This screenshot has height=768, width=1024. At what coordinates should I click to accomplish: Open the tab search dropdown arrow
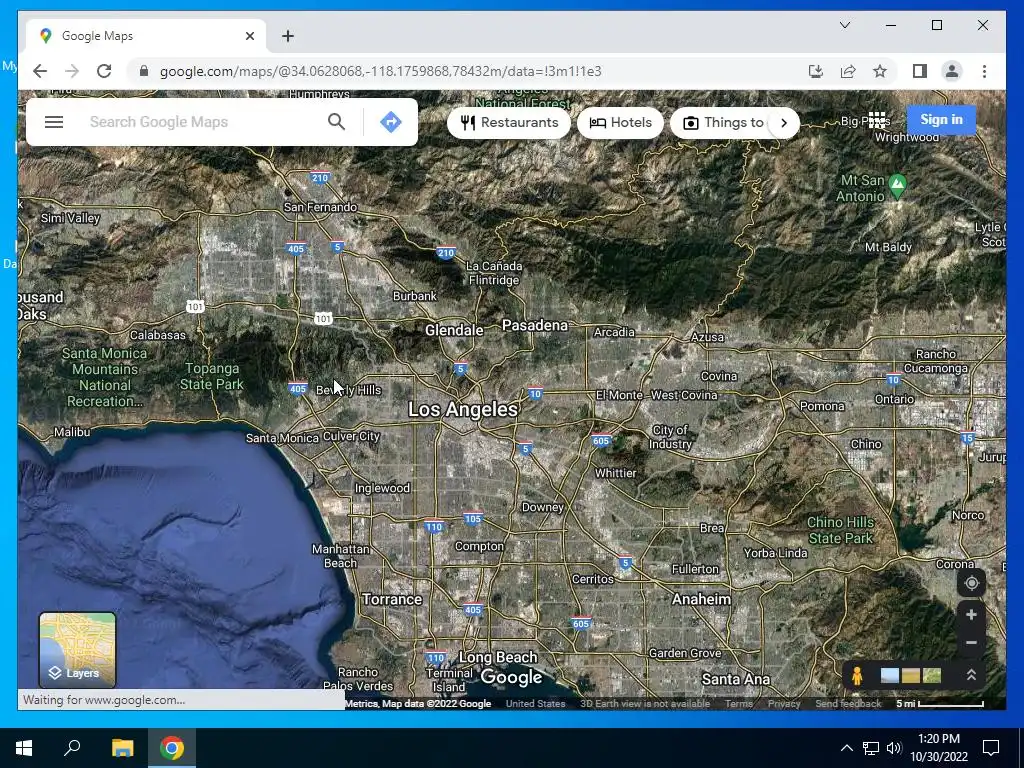point(844,25)
